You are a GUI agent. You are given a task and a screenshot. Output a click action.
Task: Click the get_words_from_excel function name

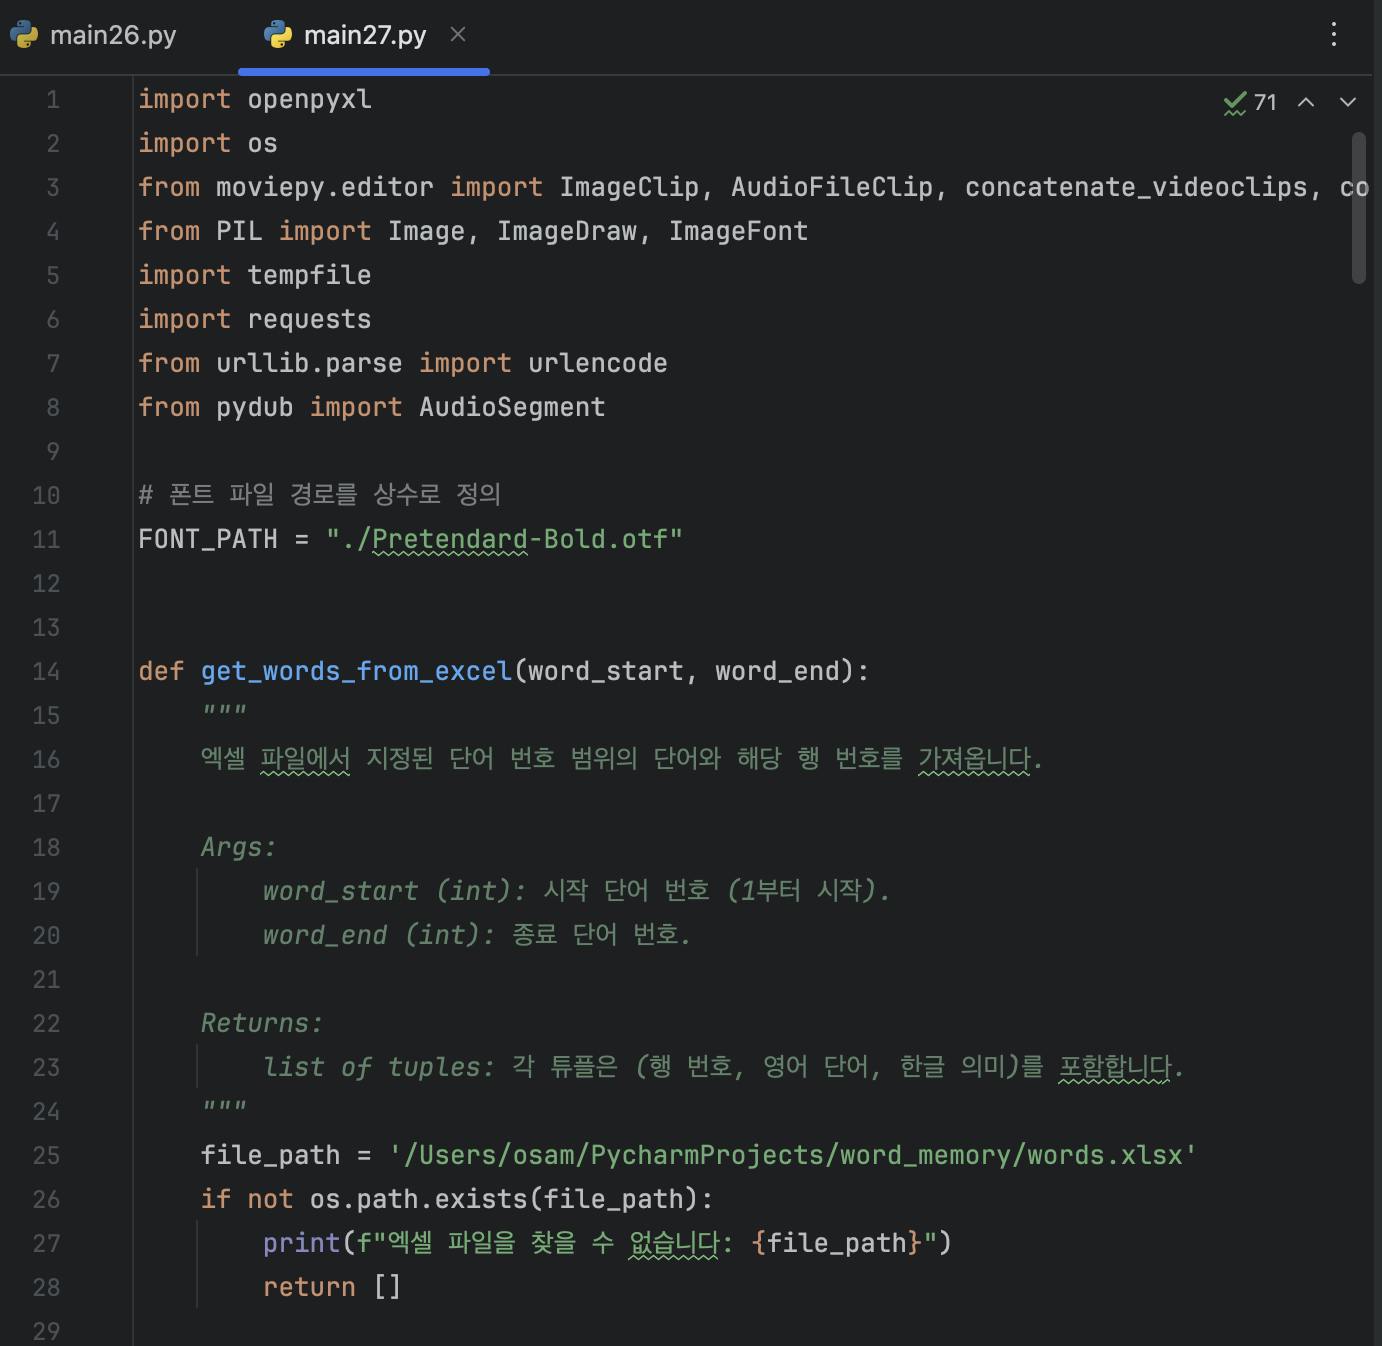point(356,671)
